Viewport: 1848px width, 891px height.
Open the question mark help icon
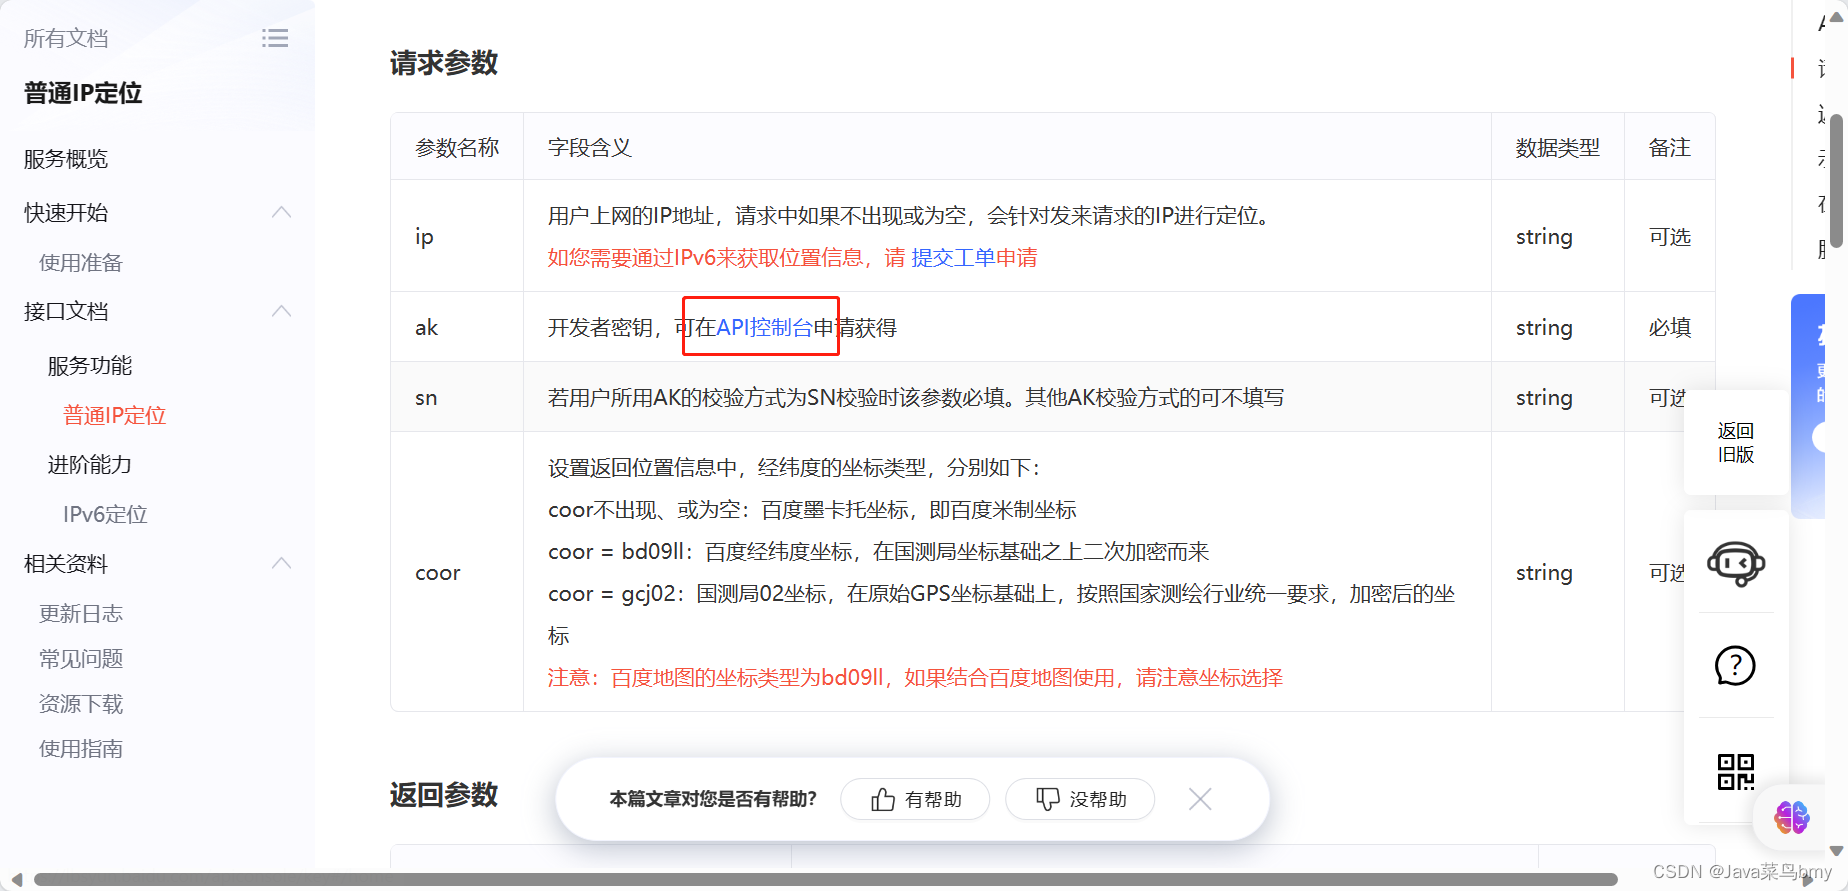pyautogui.click(x=1735, y=666)
